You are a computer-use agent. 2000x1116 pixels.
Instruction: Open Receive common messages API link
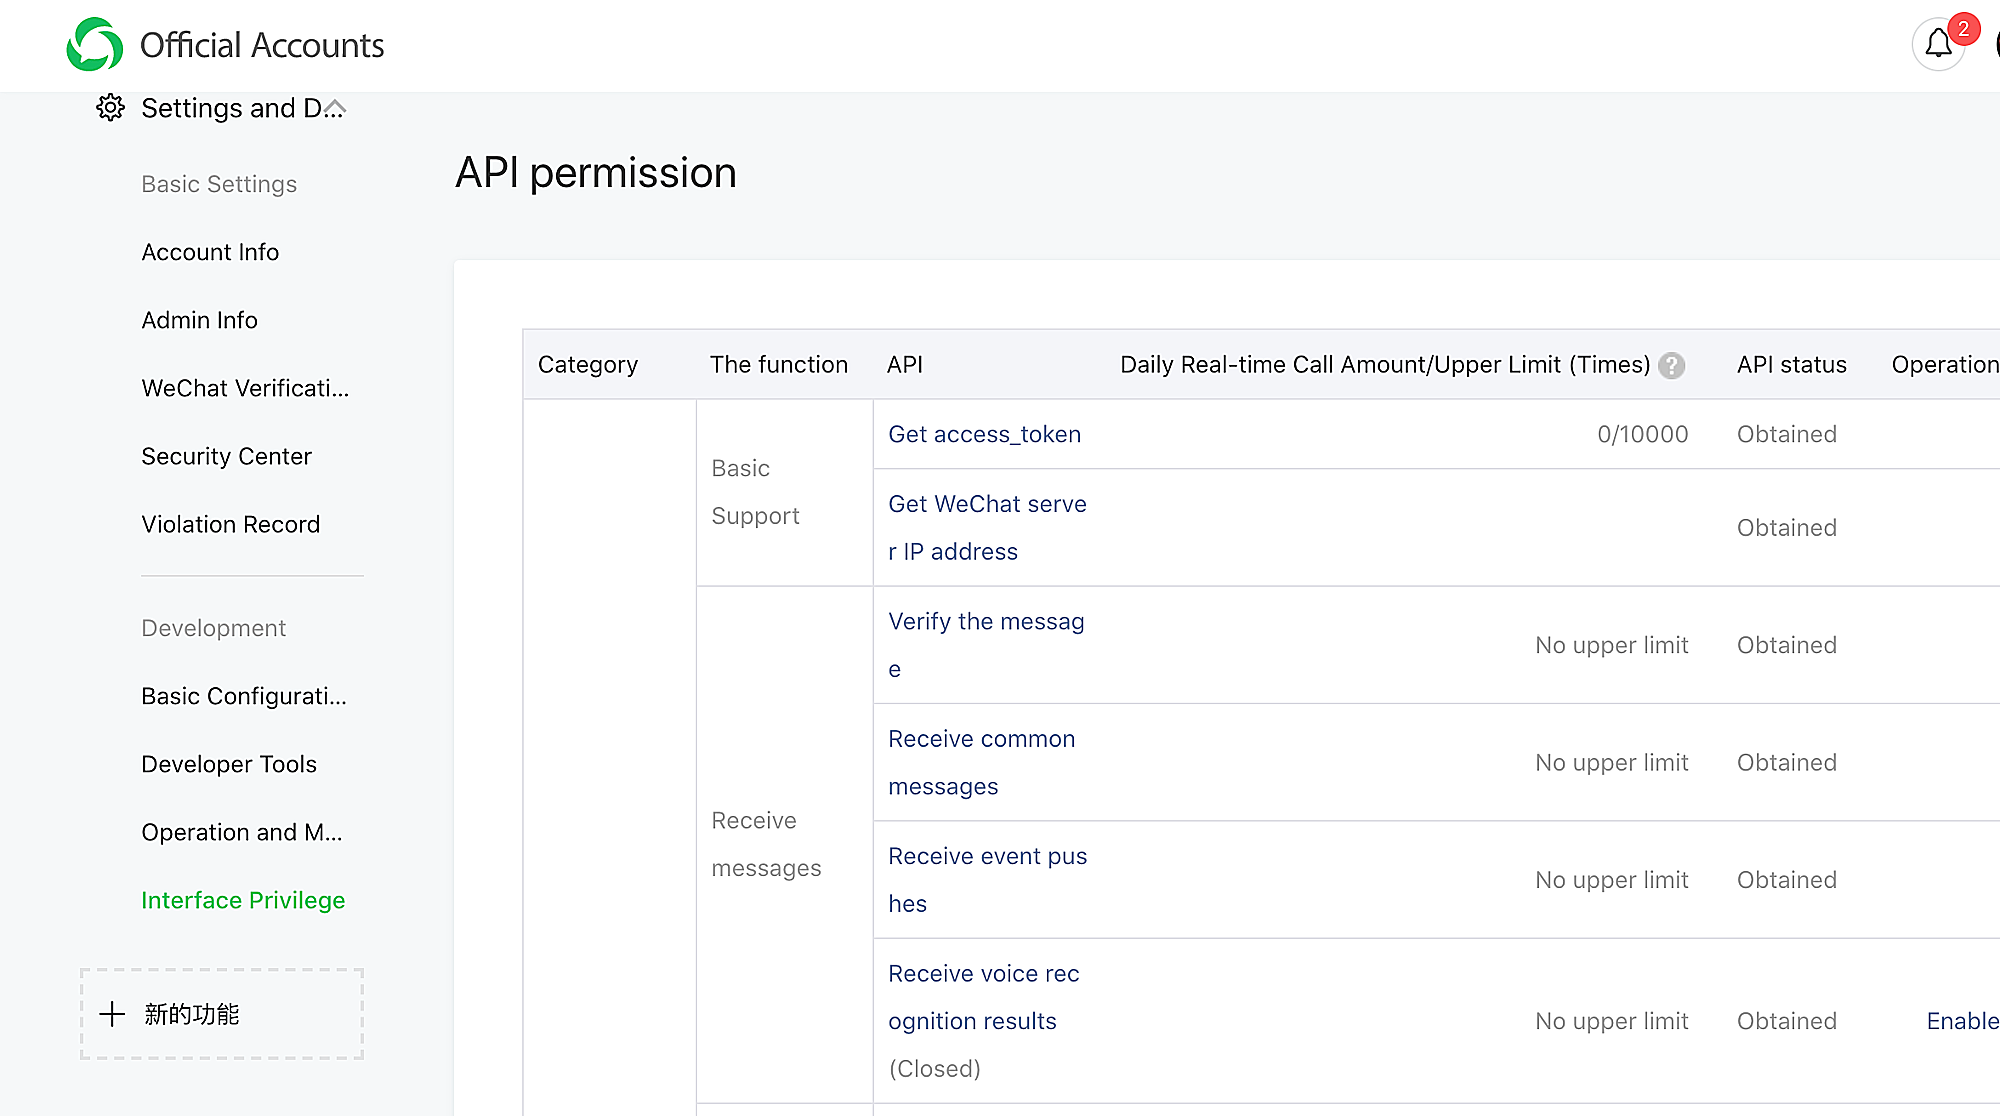click(981, 762)
